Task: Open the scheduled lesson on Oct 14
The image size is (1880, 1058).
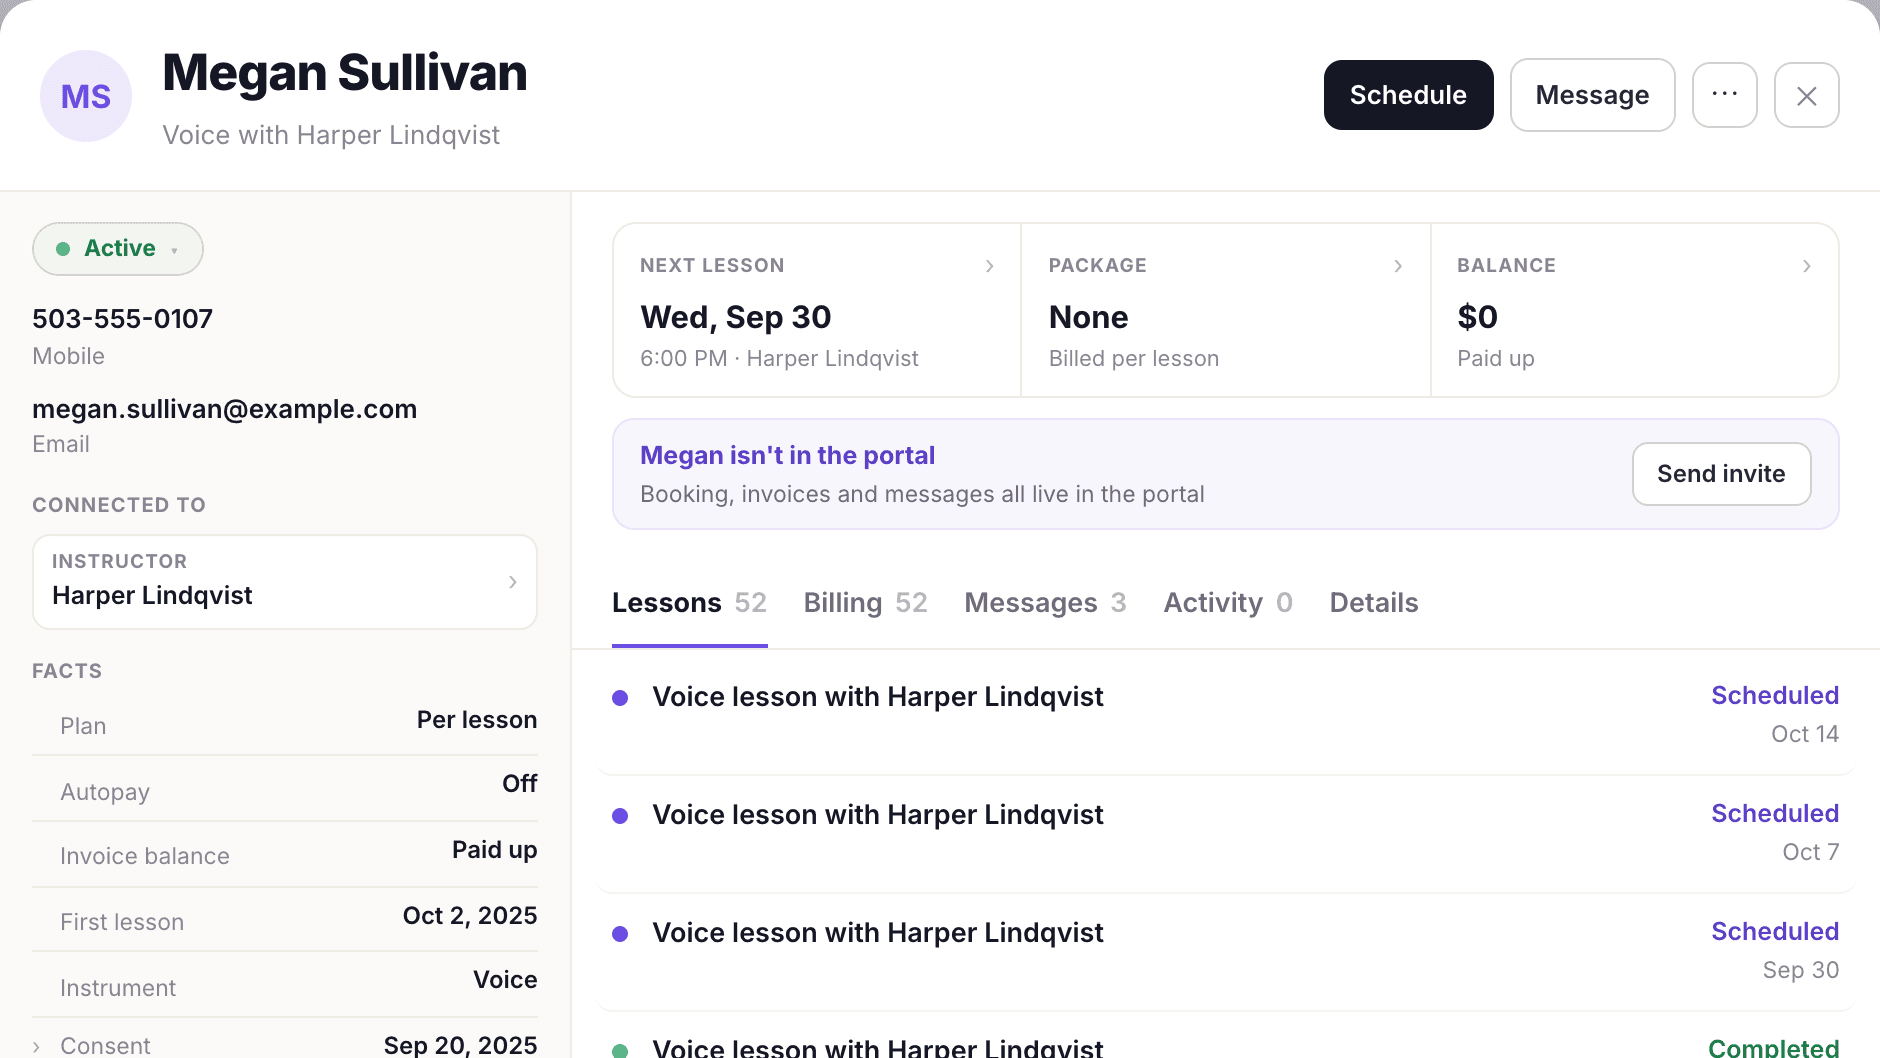Action: point(1225,715)
